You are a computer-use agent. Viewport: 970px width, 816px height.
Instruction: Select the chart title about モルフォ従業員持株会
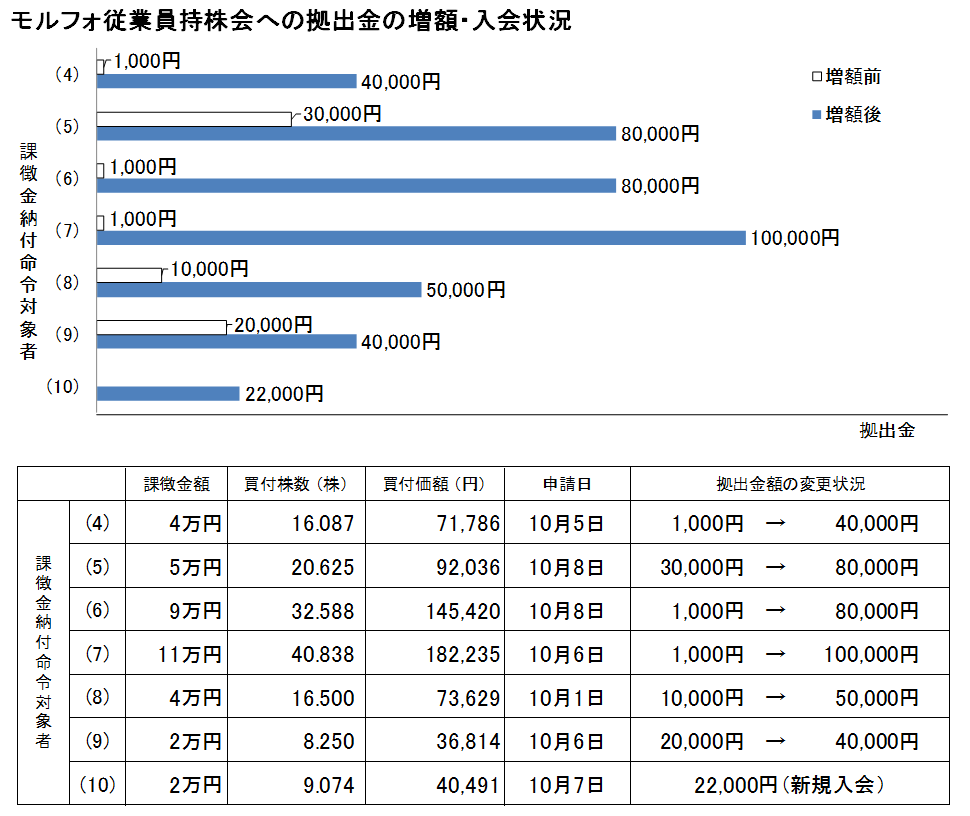pos(288,20)
